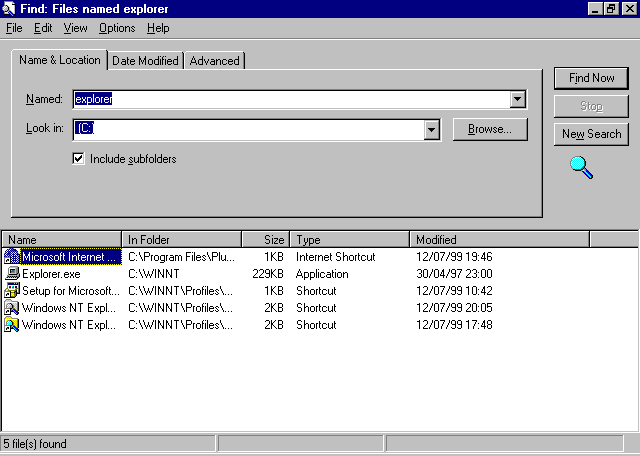Switch to the Advanced tab
640x456 pixels.
coord(215,61)
